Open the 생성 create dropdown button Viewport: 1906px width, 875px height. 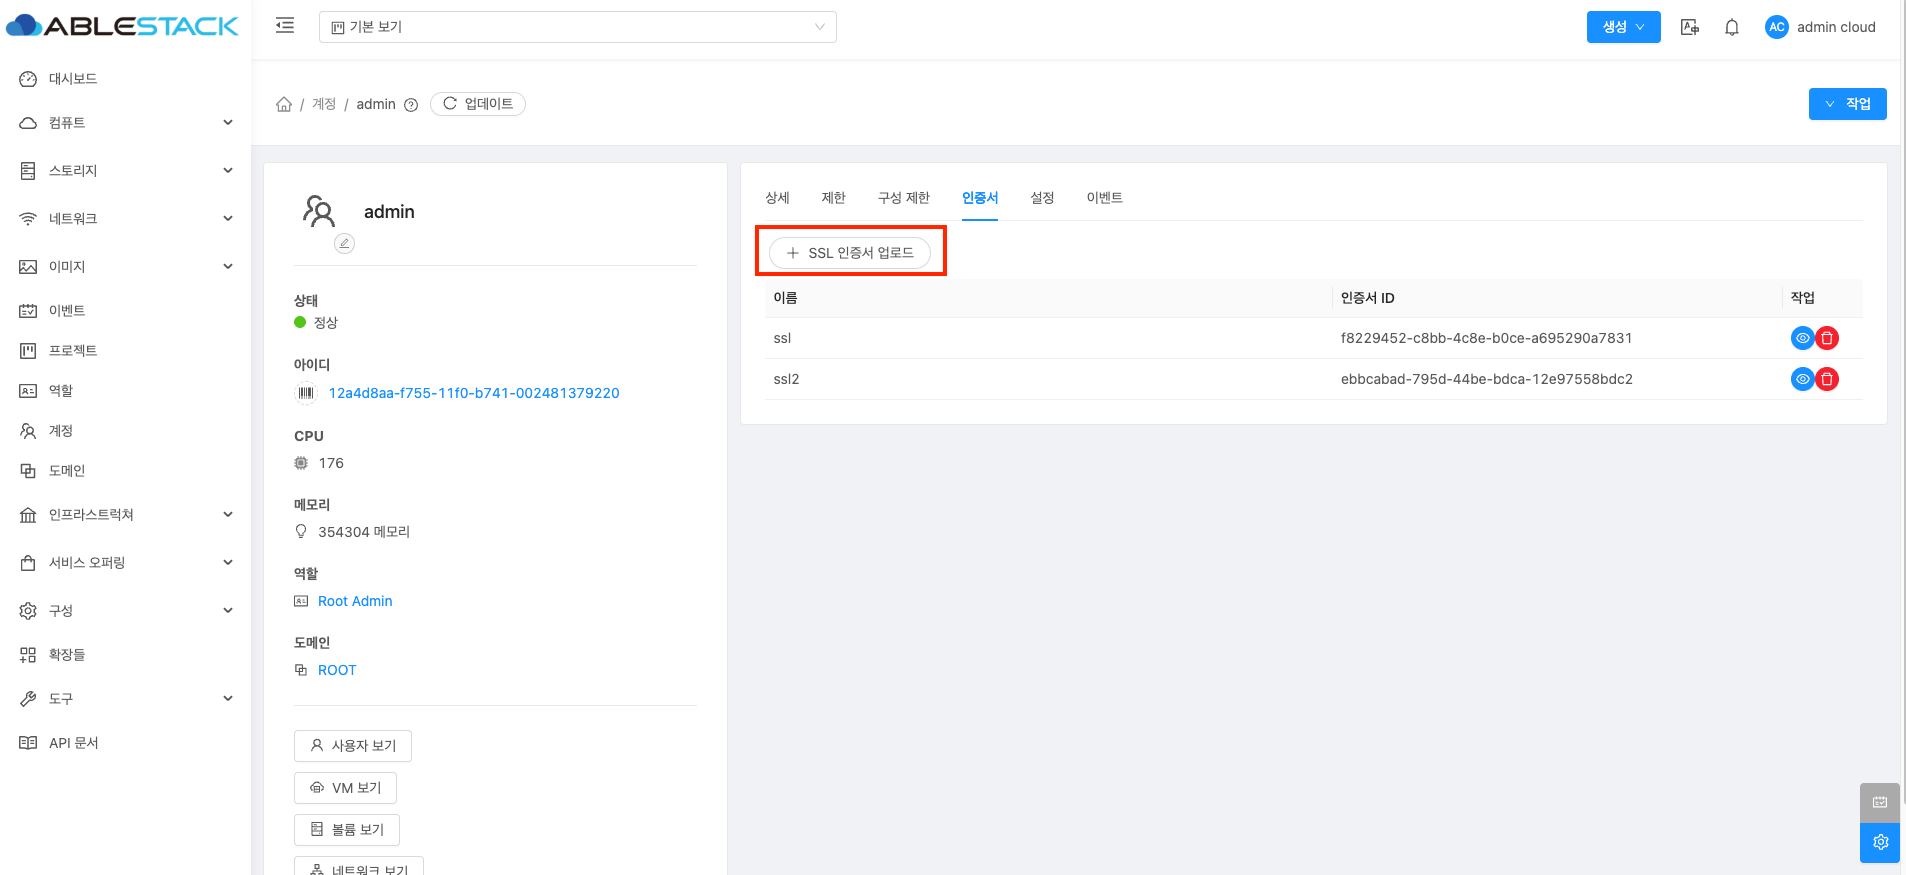(x=1623, y=27)
